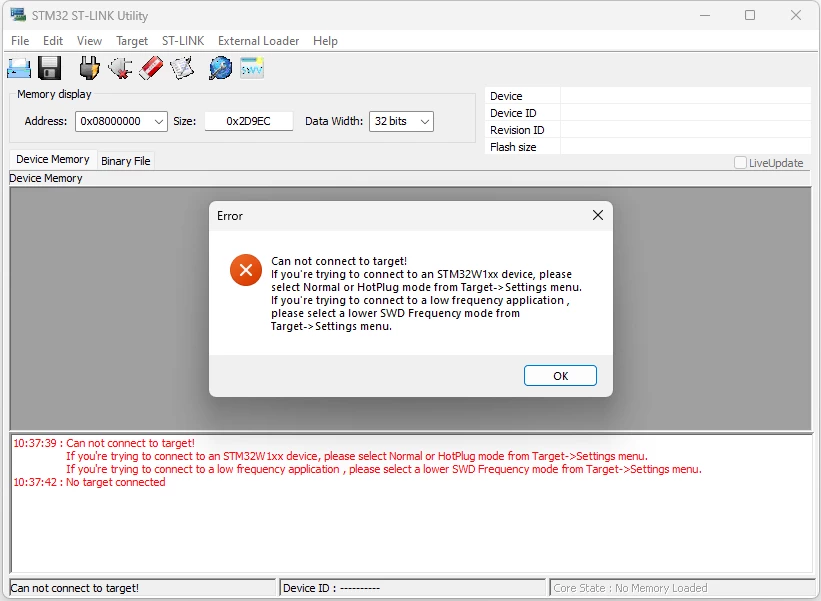Open the SWV viewer icon
This screenshot has width=821, height=601.
tap(252, 68)
